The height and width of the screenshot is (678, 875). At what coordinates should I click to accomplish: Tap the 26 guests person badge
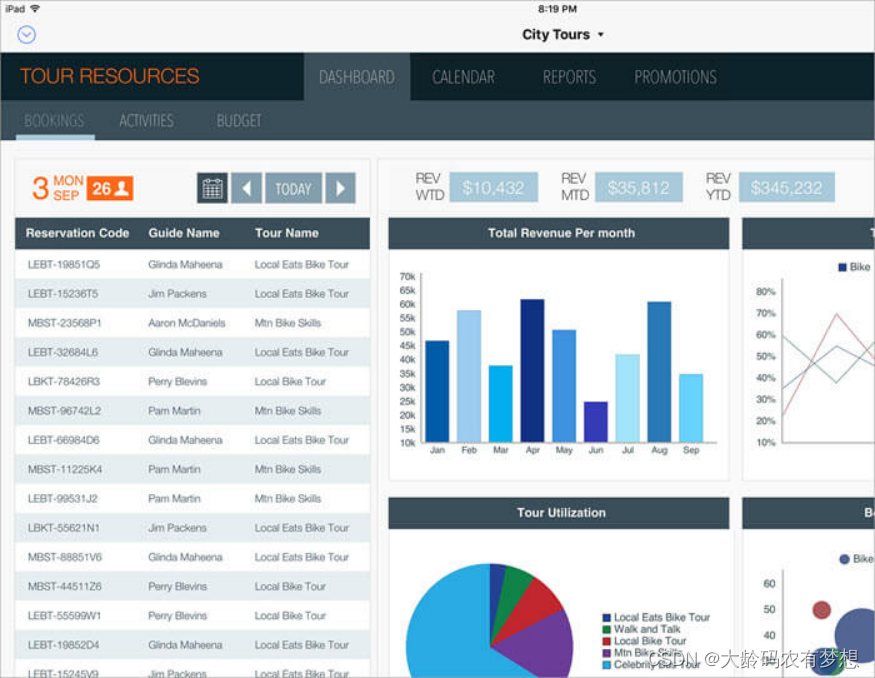click(110, 189)
